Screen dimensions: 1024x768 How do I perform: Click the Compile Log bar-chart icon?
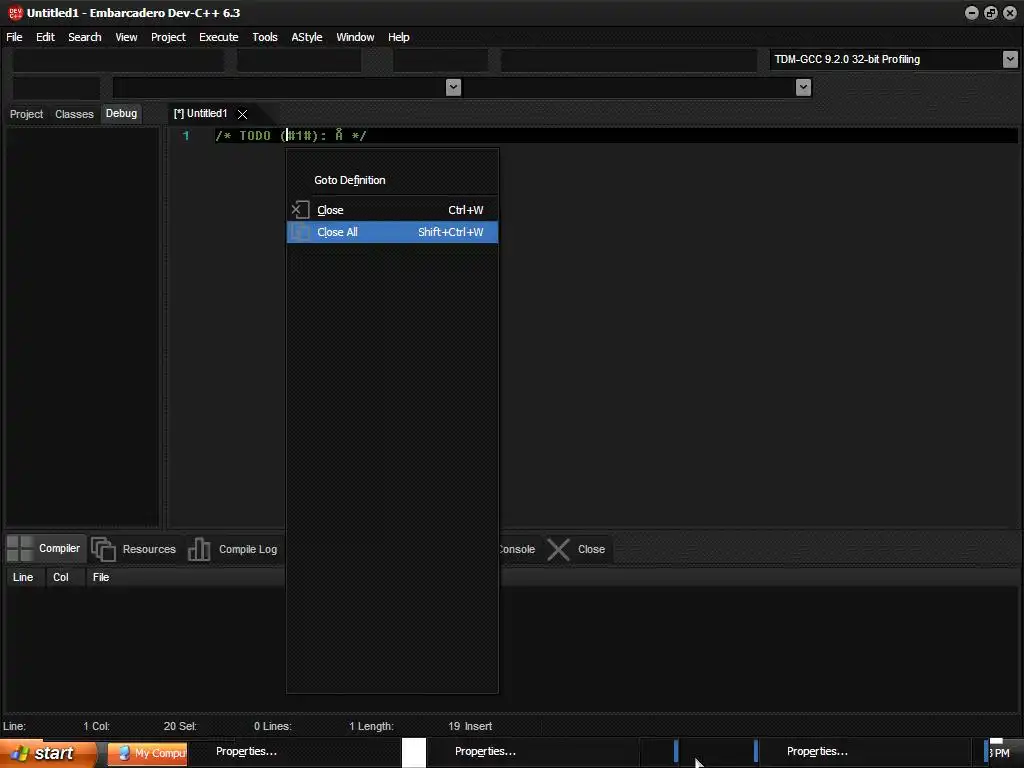point(199,549)
